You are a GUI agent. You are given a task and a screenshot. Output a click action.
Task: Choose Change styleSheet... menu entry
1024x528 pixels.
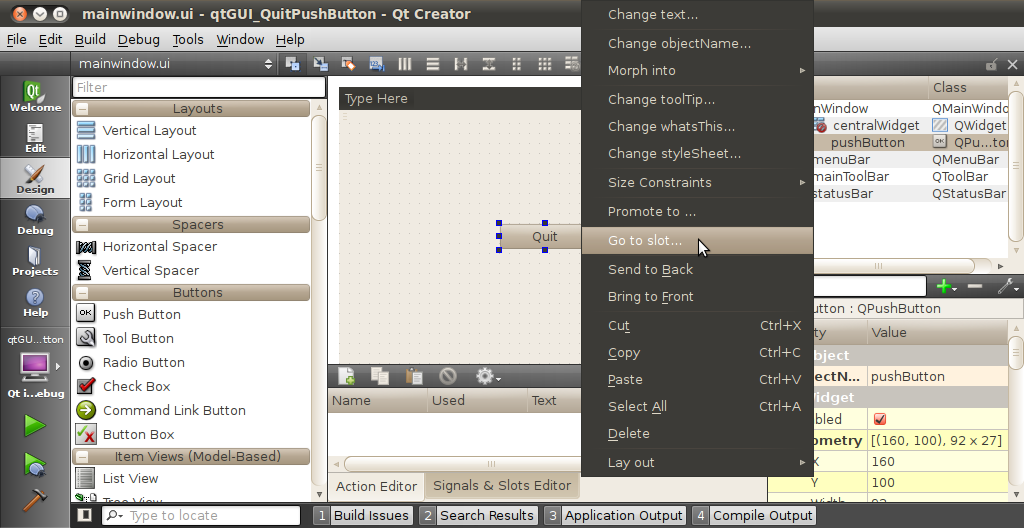697,154
